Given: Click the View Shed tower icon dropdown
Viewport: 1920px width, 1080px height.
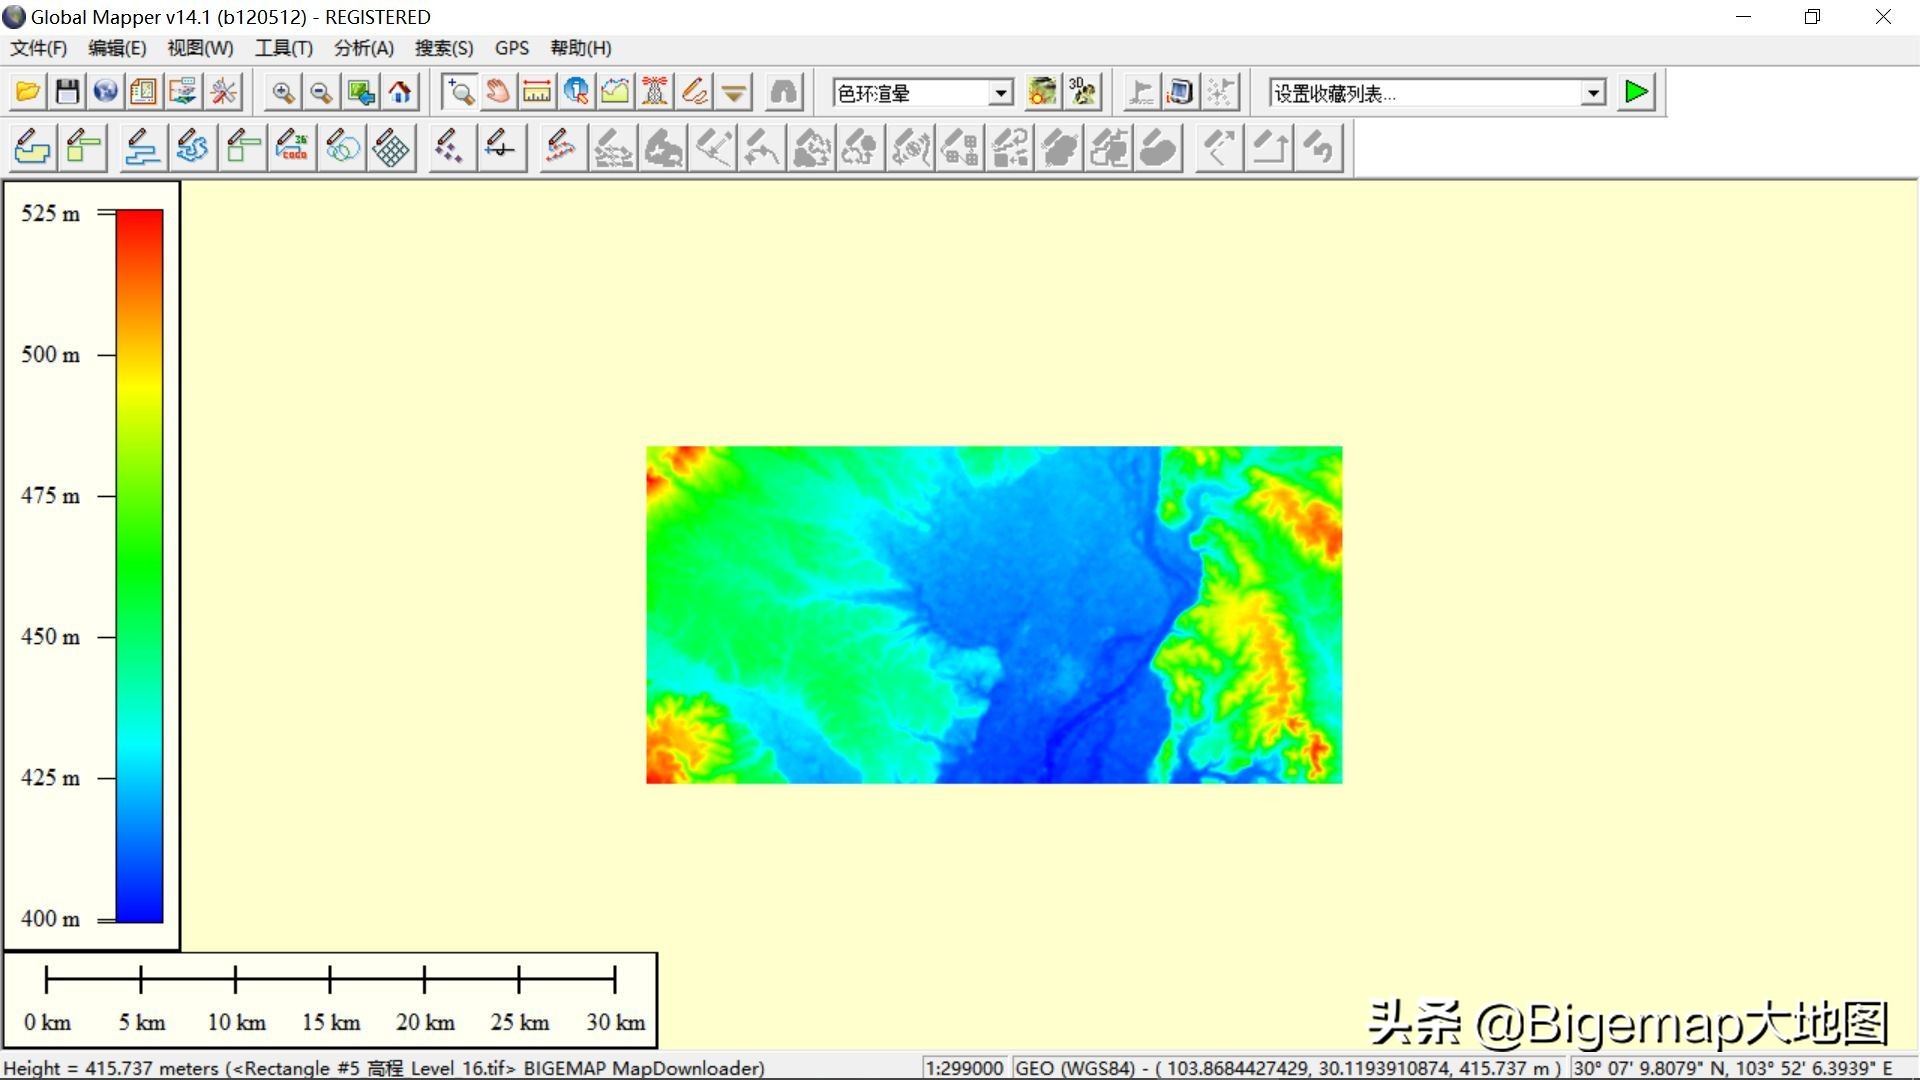Looking at the screenshot, I should click(x=655, y=93).
